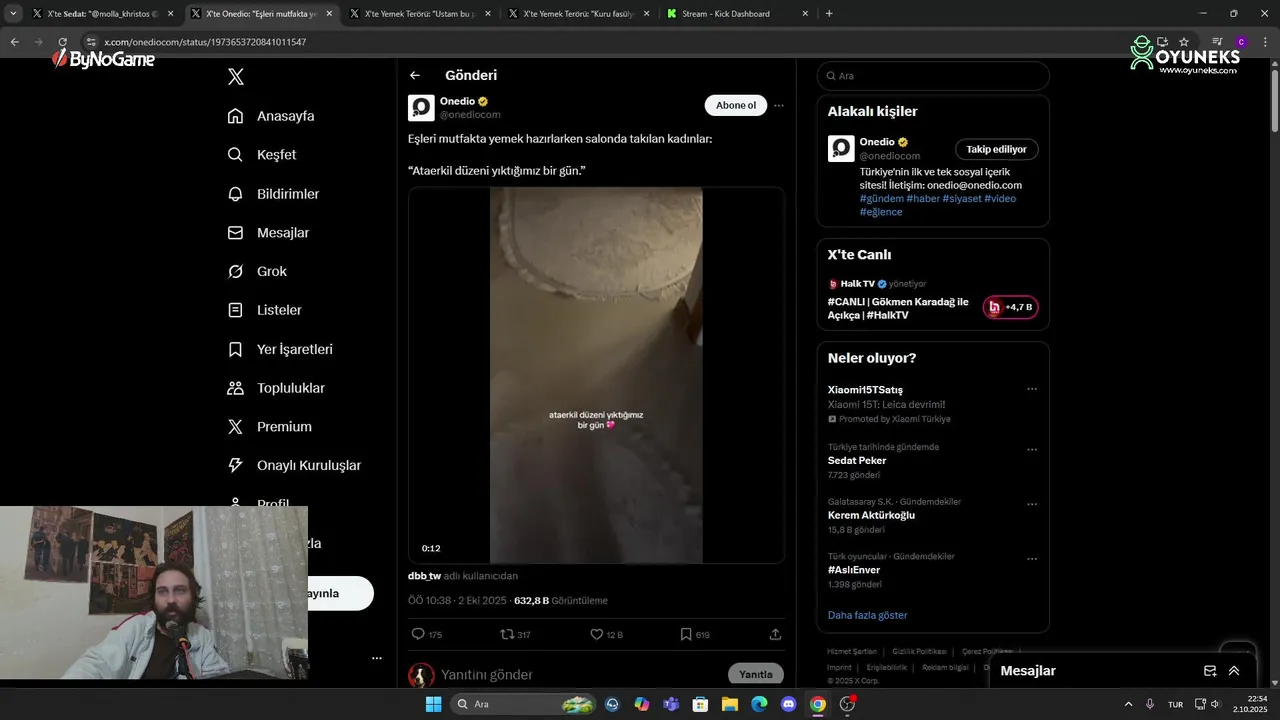
Task: Open the #gündem hashtag link
Action: pos(881,198)
